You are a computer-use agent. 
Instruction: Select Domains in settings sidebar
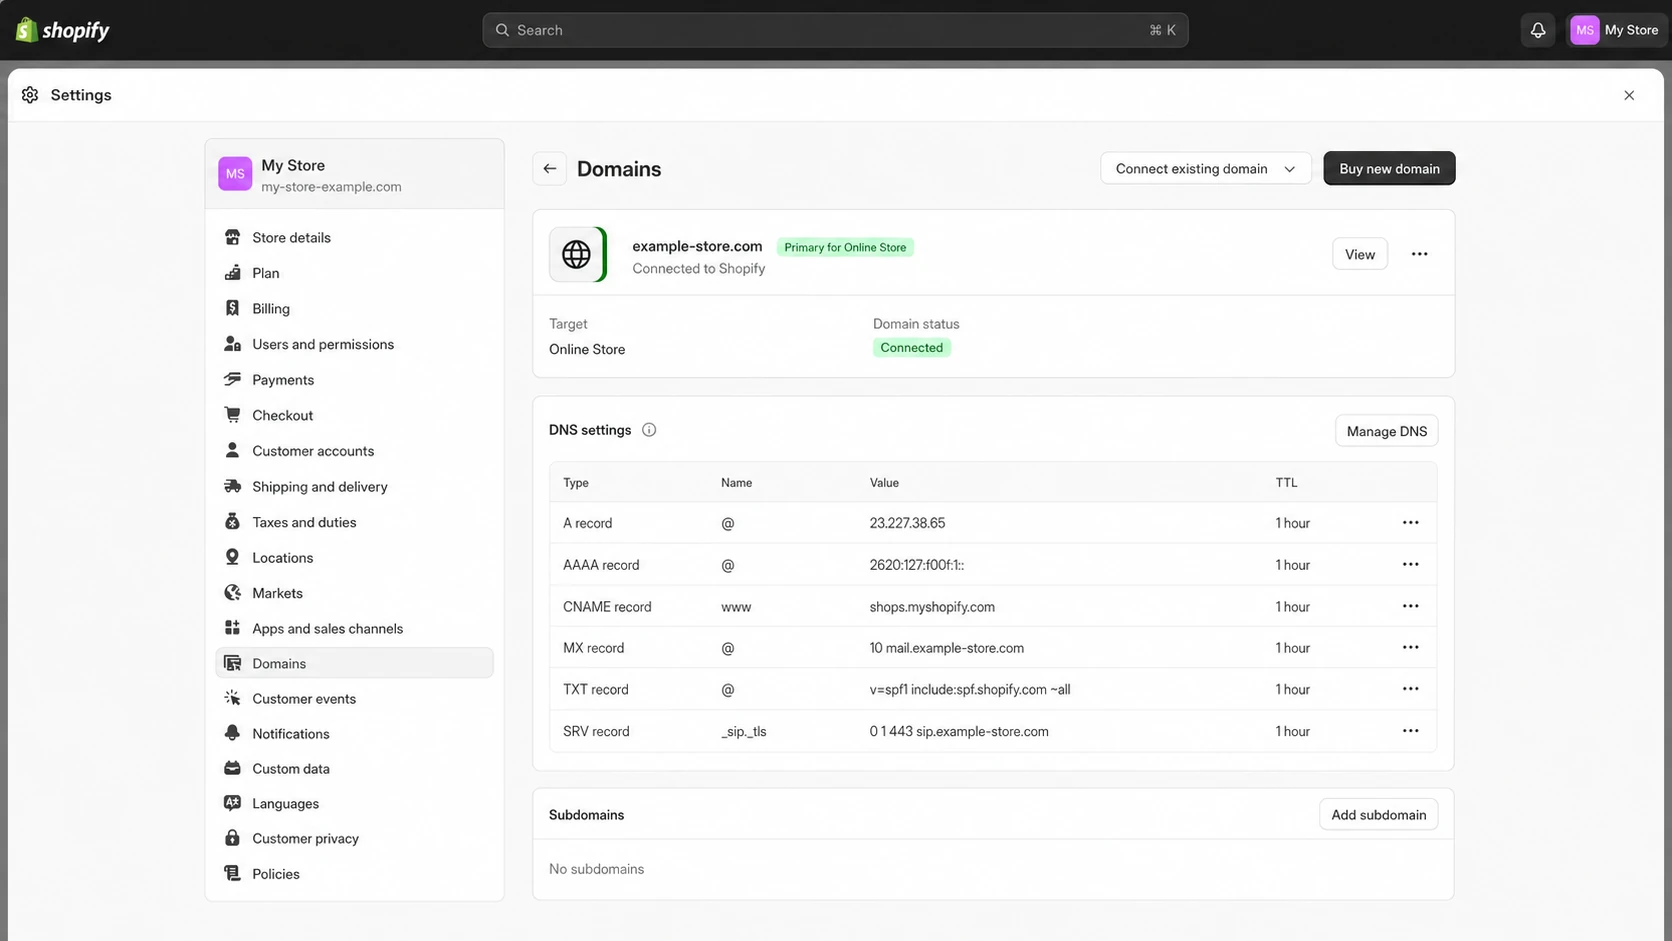[x=354, y=663]
